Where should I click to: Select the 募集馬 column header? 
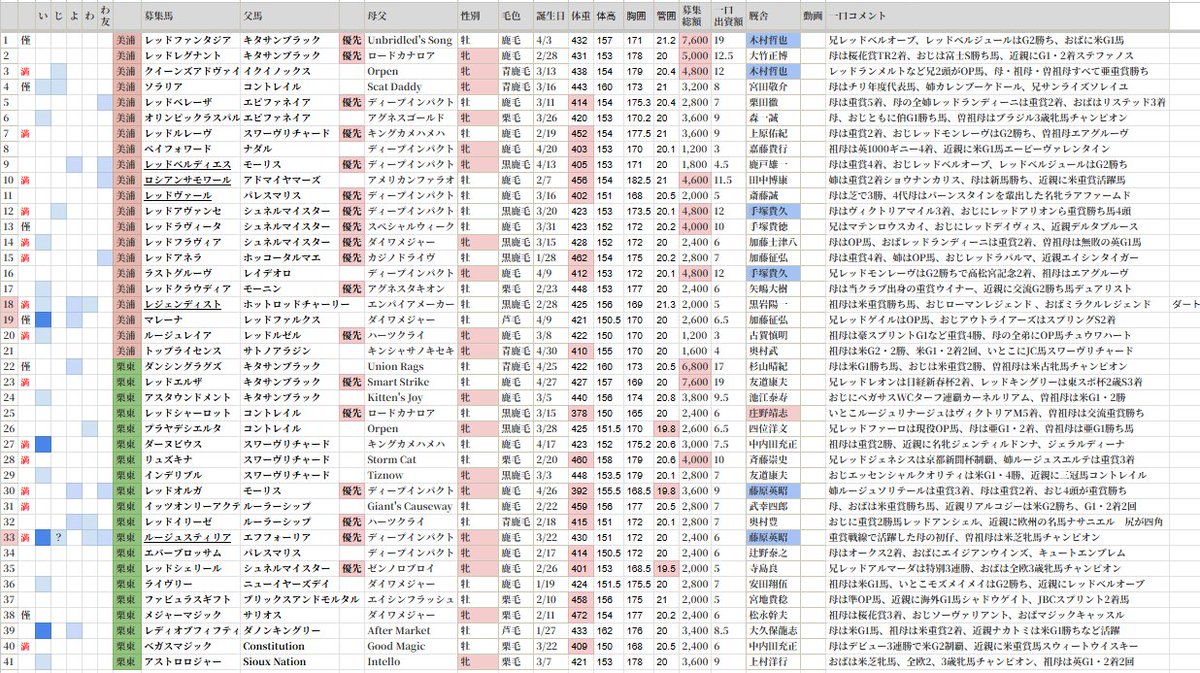[x=159, y=17]
